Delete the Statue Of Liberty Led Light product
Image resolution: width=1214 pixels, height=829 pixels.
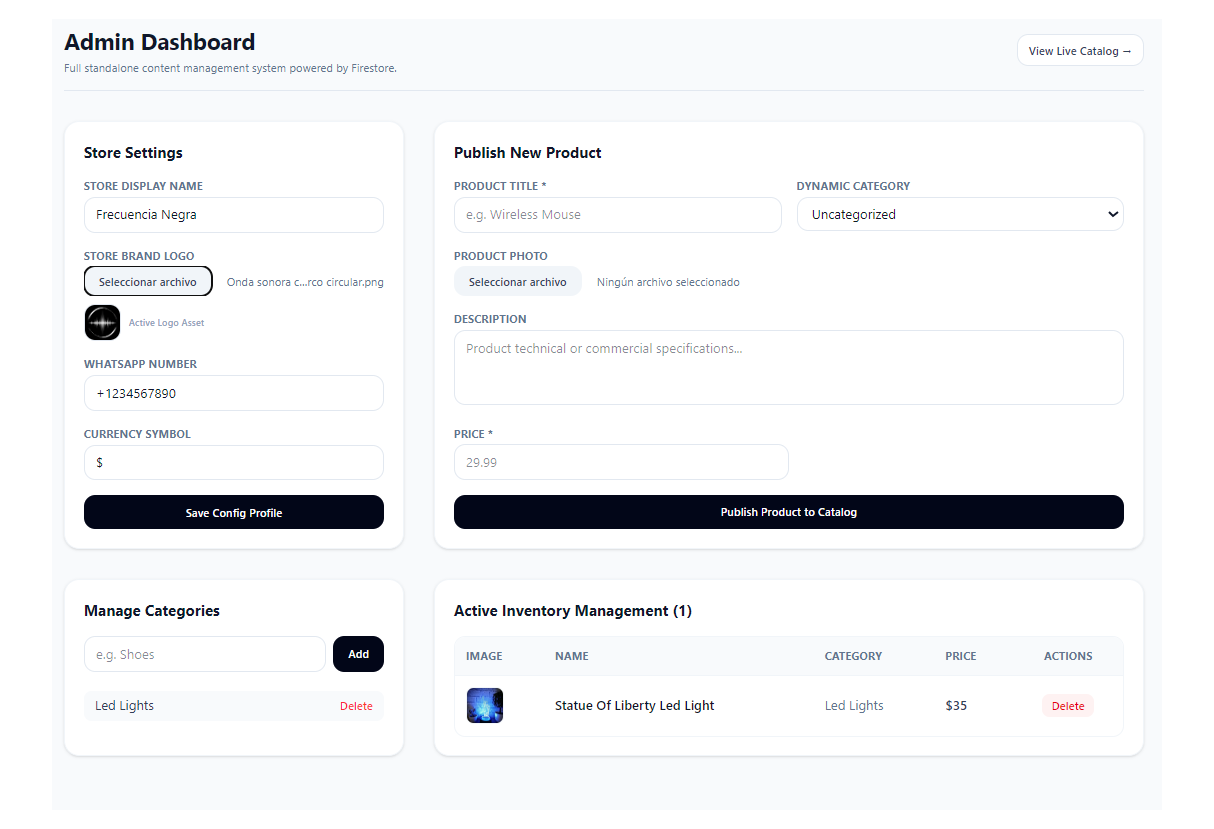(x=1068, y=706)
